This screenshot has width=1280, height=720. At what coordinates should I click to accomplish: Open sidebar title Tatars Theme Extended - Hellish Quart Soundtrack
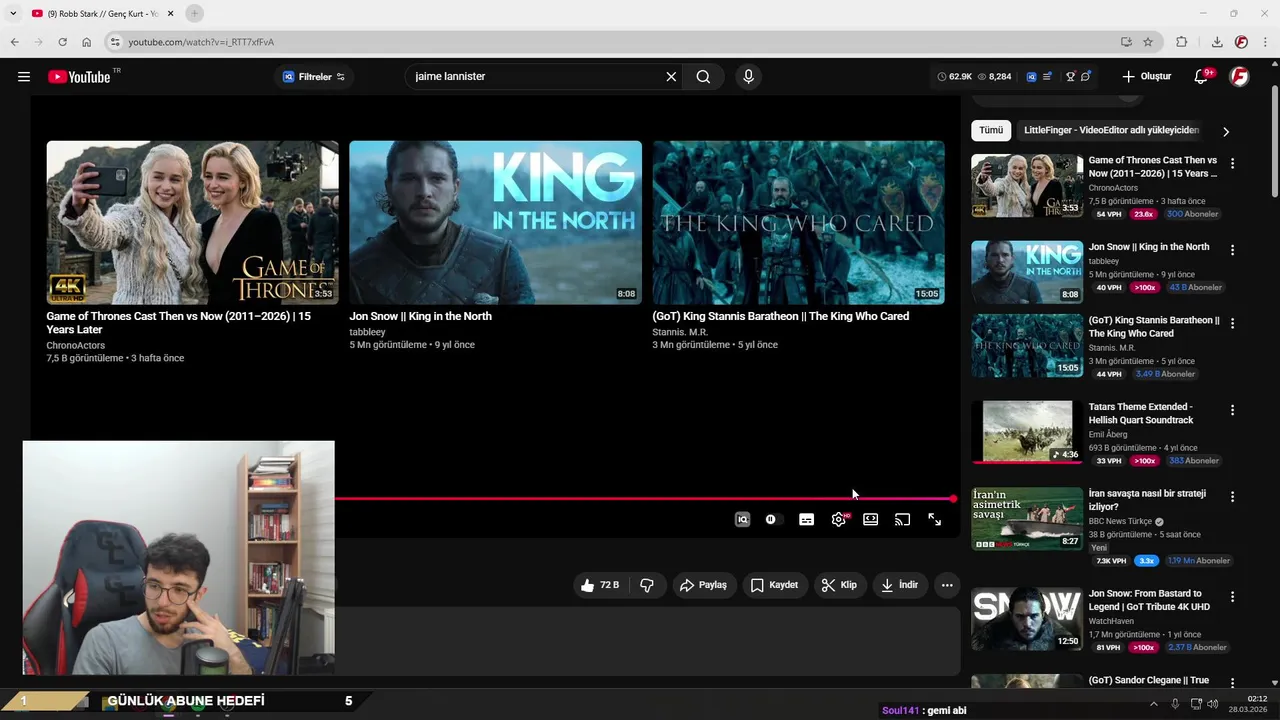point(1141,413)
